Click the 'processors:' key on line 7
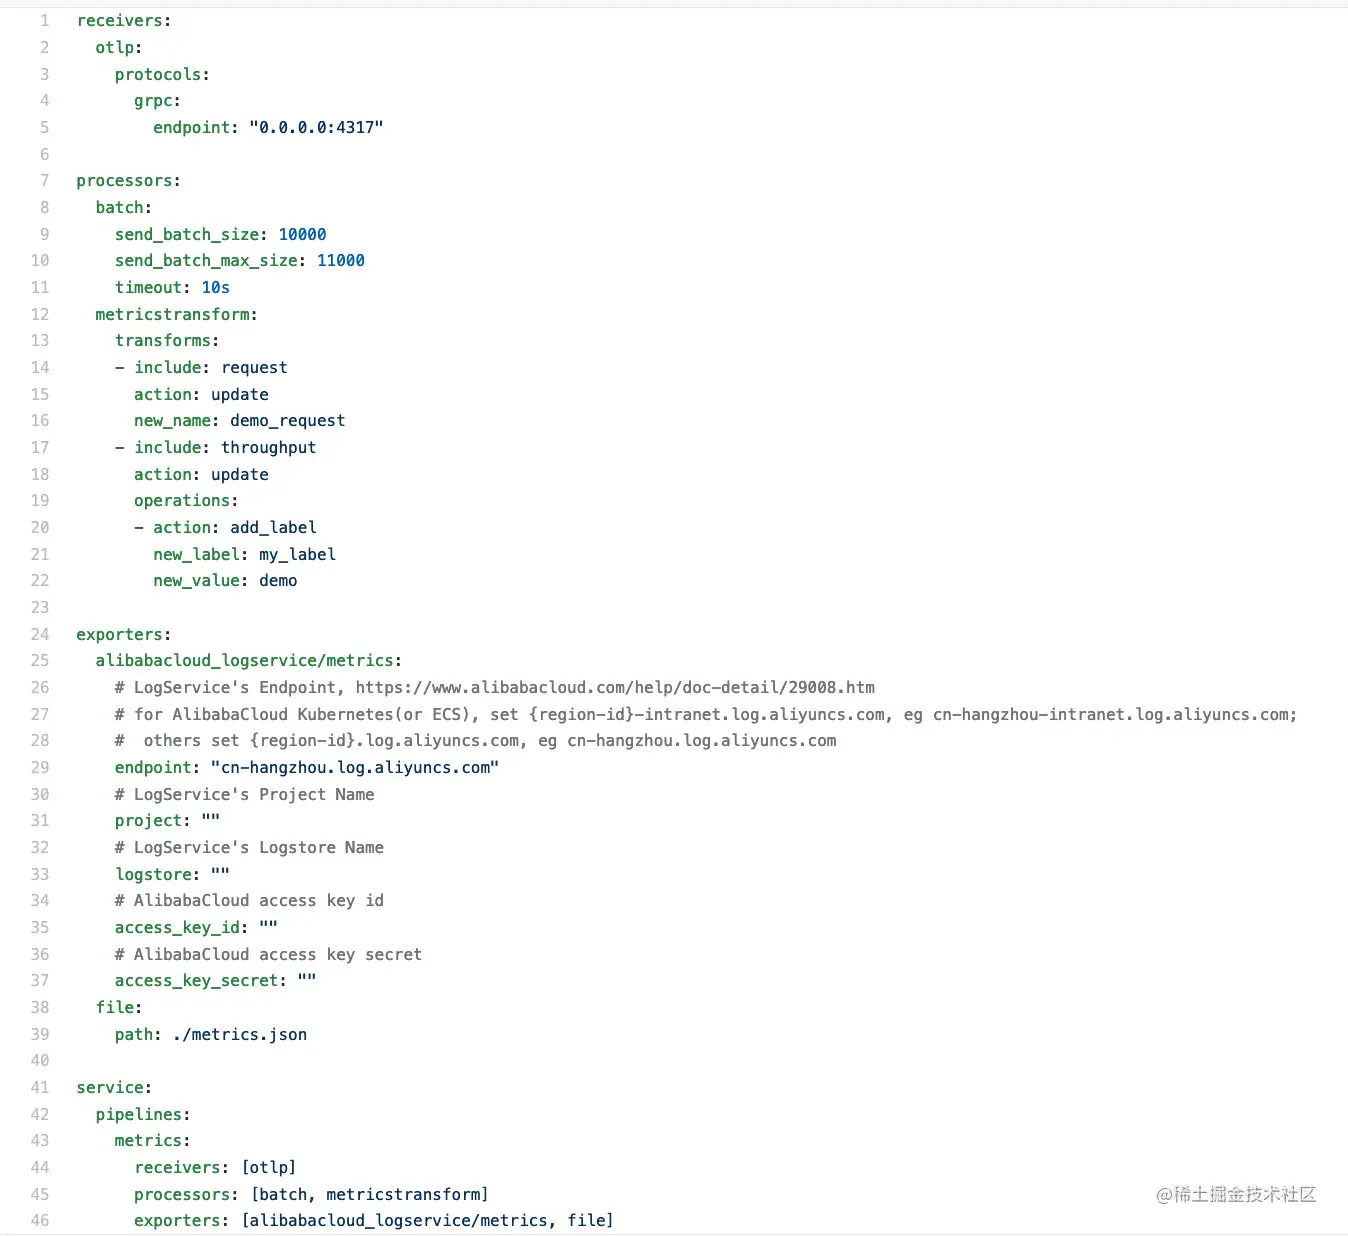Screen dimensions: 1348x1236 point(129,181)
